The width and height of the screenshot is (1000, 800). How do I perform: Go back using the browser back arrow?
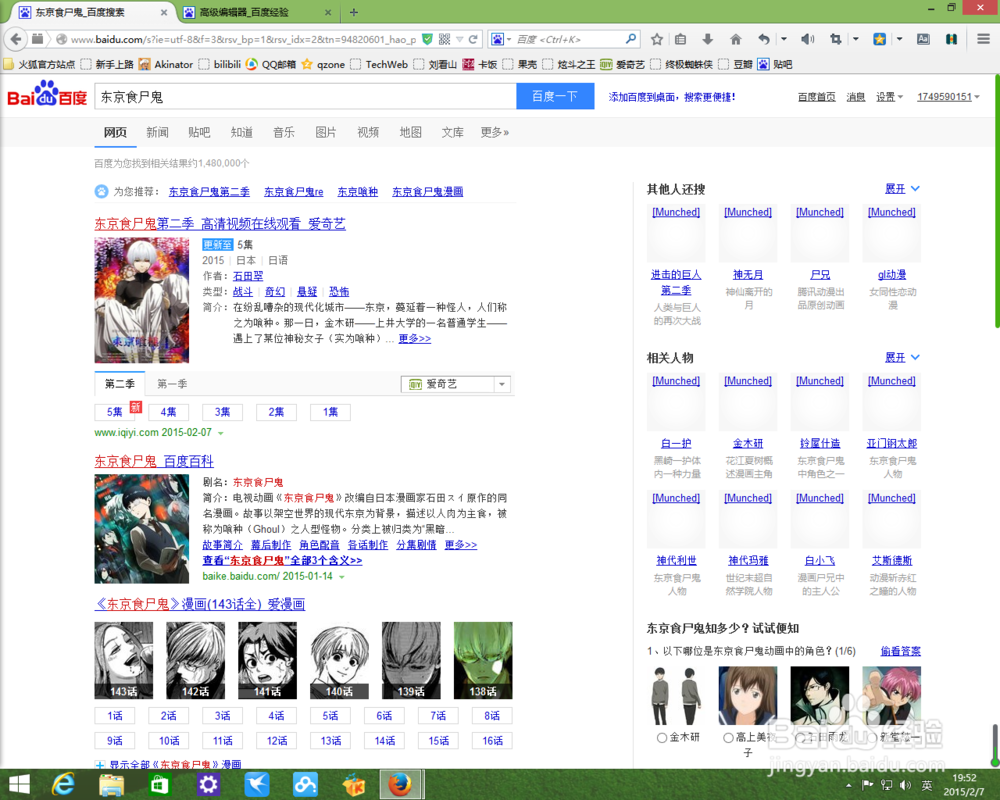coord(16,39)
